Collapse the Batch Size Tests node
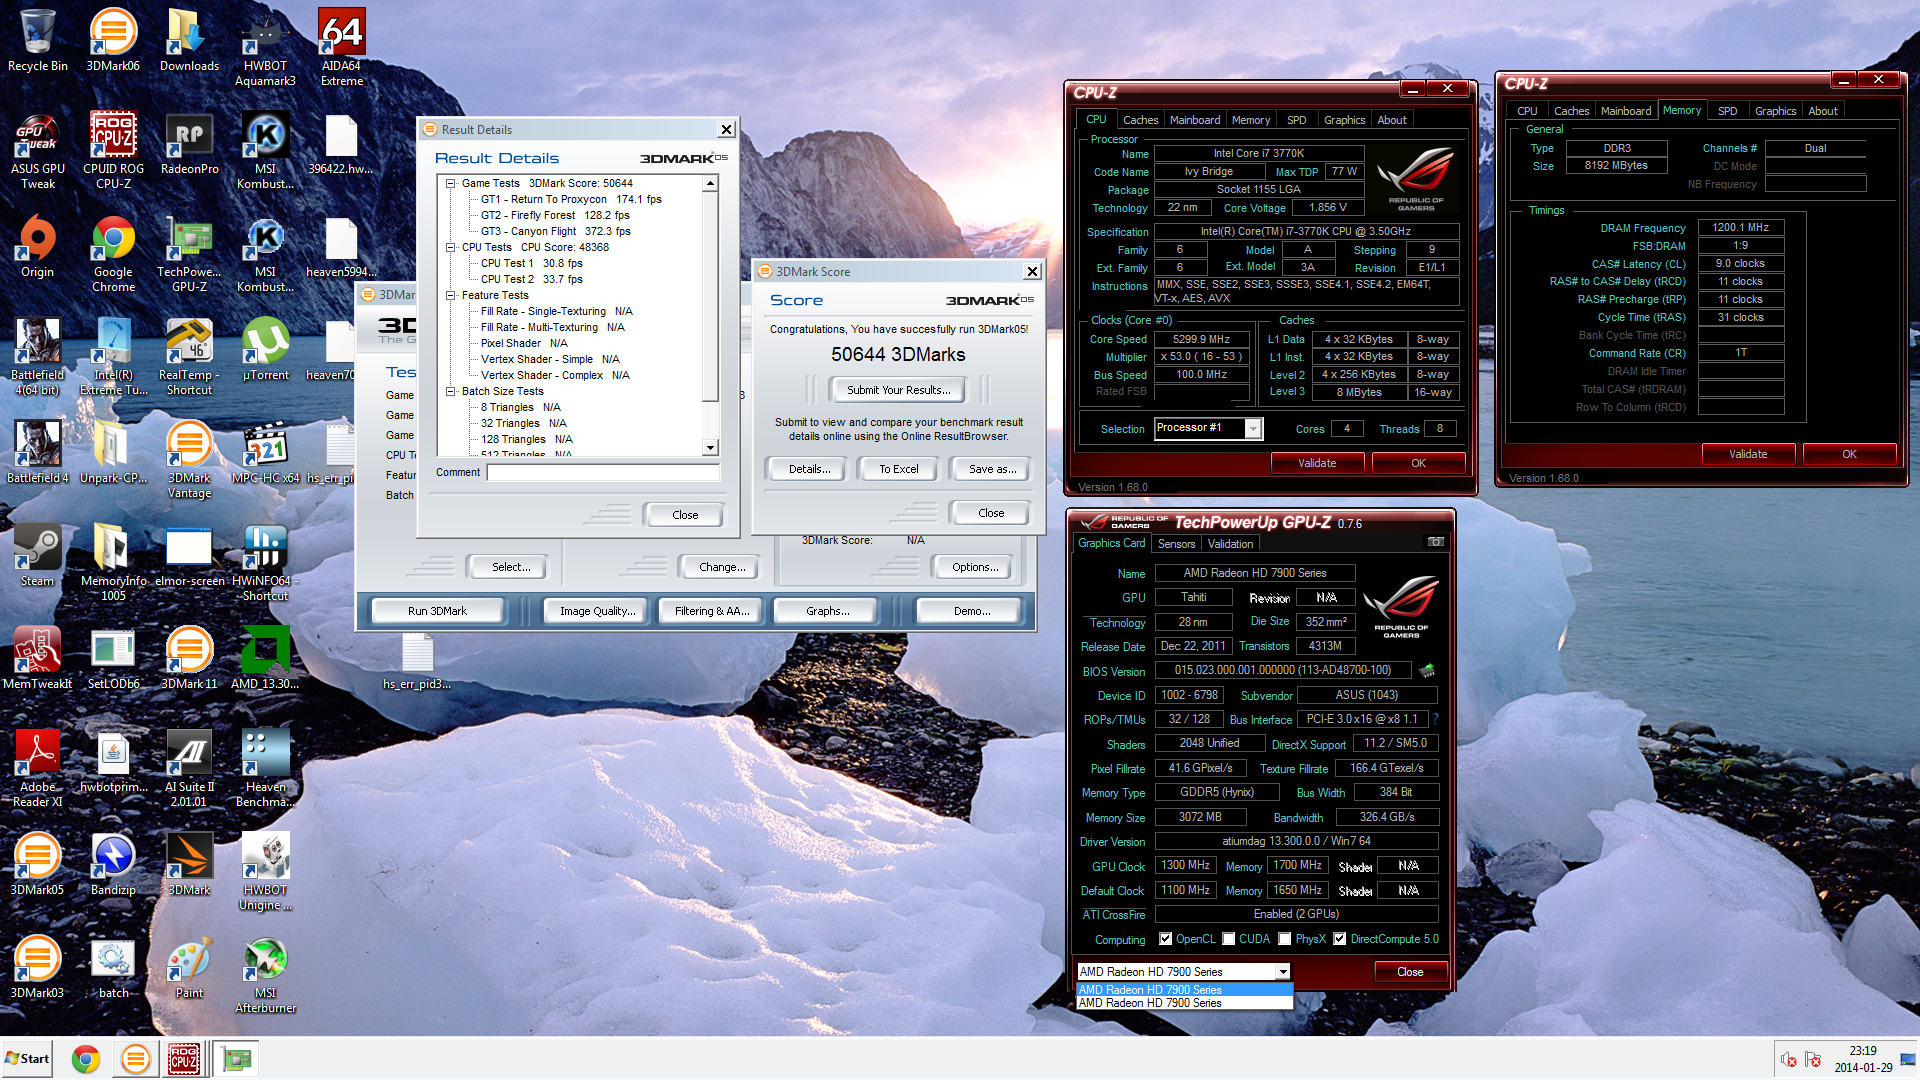This screenshot has height=1080, width=1920. [x=451, y=391]
